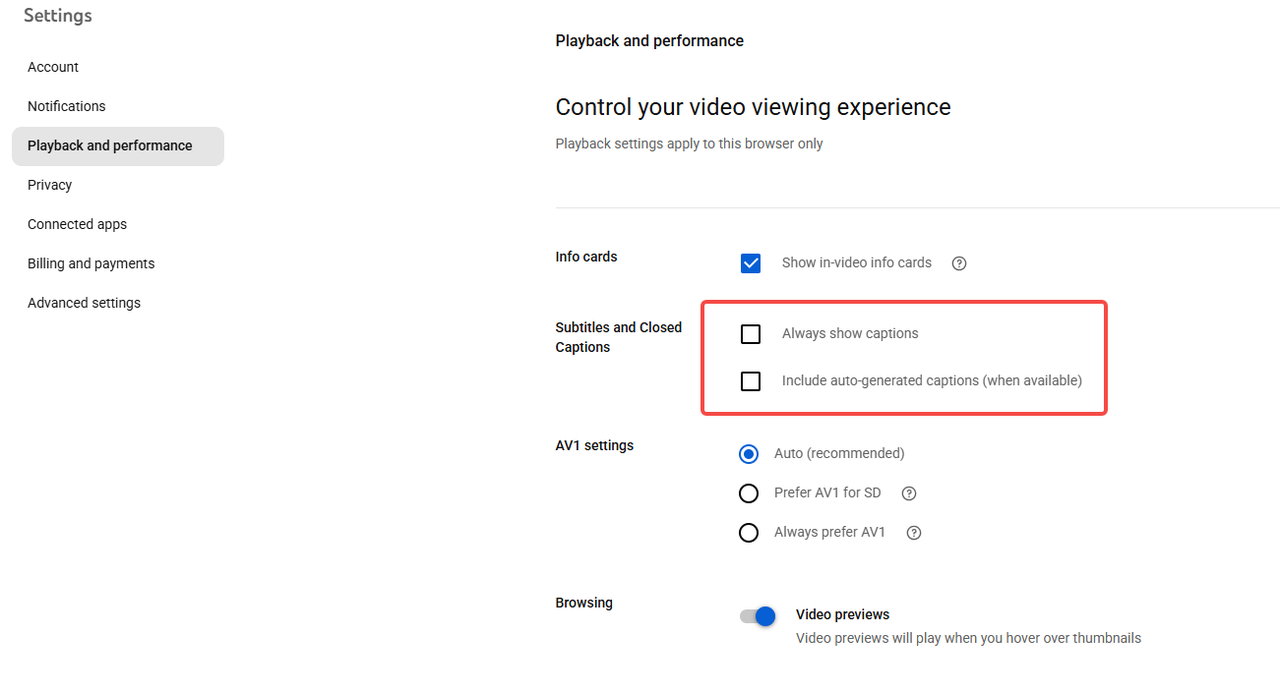Turn off the Video previews toggle

(x=758, y=616)
